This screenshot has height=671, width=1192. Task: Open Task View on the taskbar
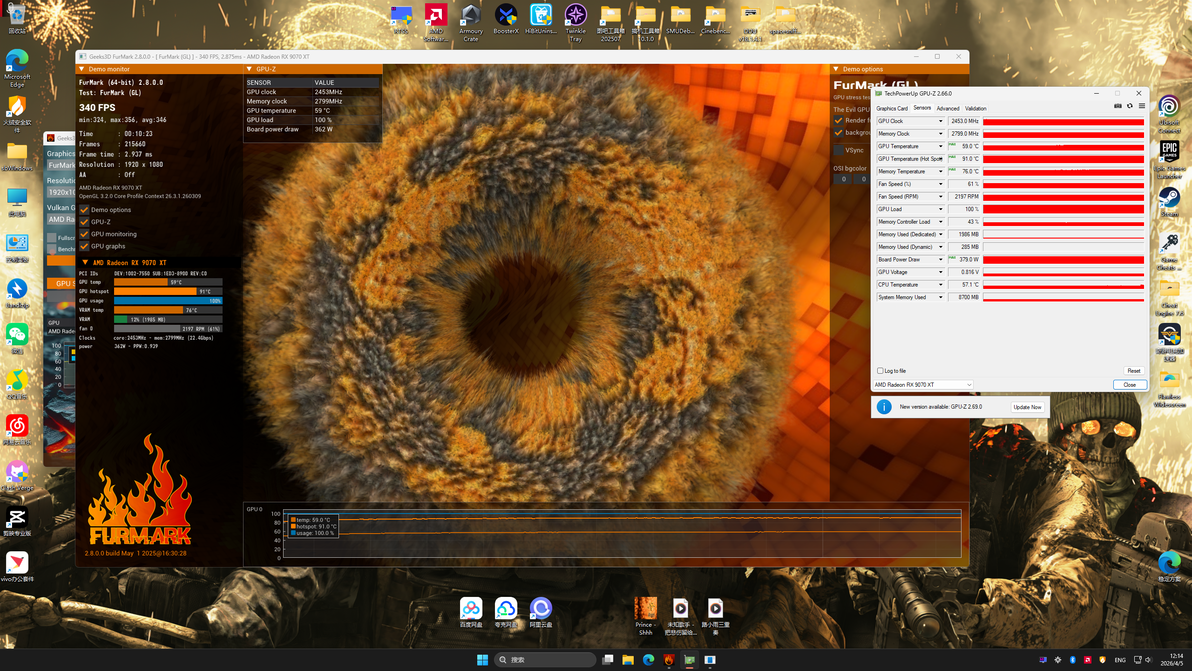click(607, 660)
